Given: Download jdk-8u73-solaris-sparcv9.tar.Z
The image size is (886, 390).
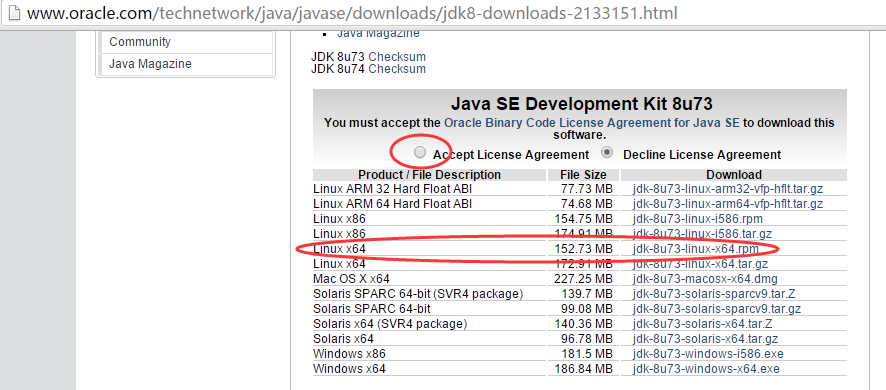Looking at the screenshot, I should pos(714,294).
